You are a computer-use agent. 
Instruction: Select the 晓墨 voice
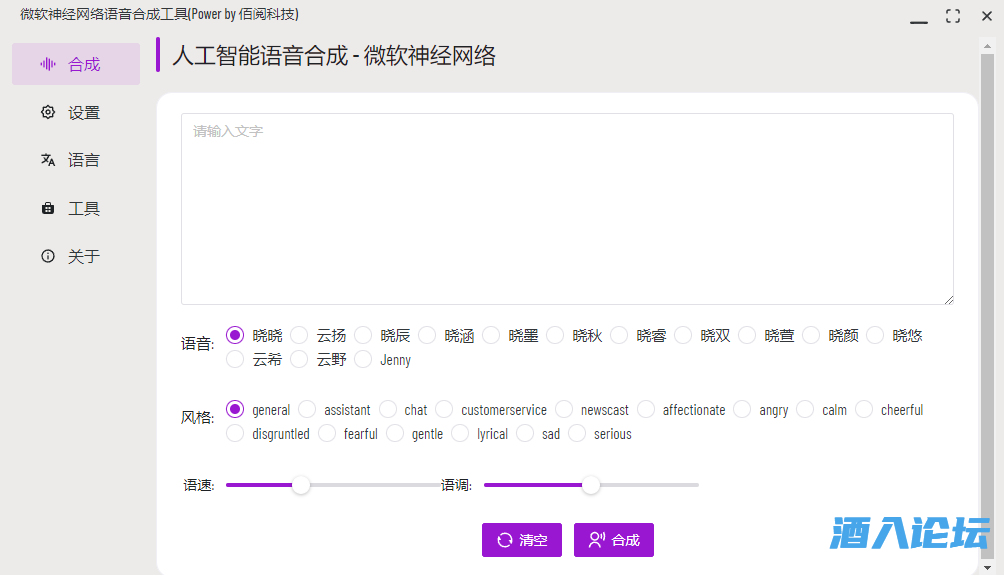492,335
